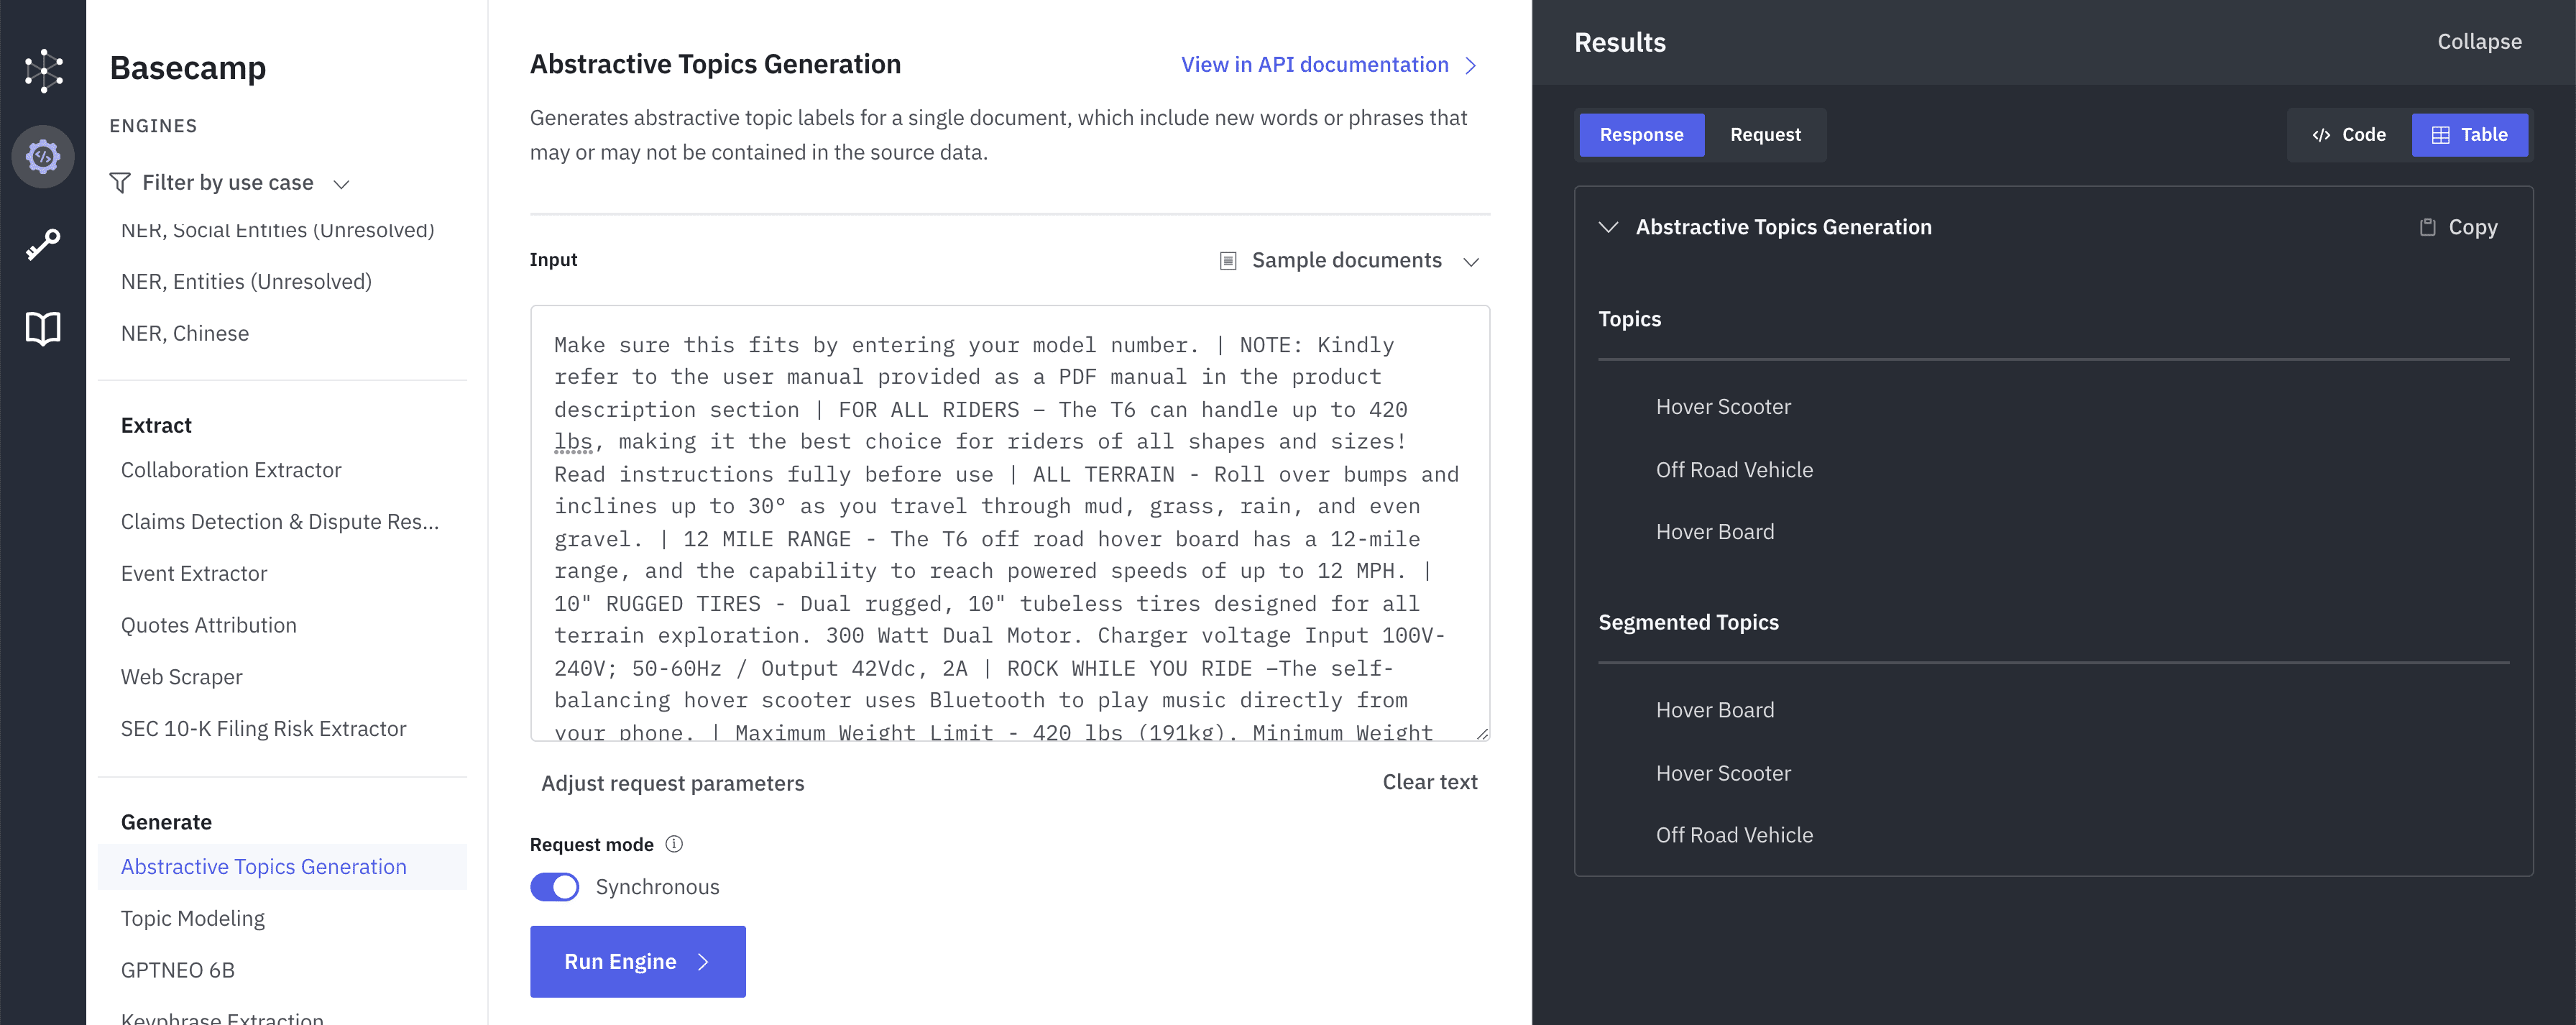Screen dimensions: 2576x1025
Task: Click the Sample documents list icon
Action: 1228,261
